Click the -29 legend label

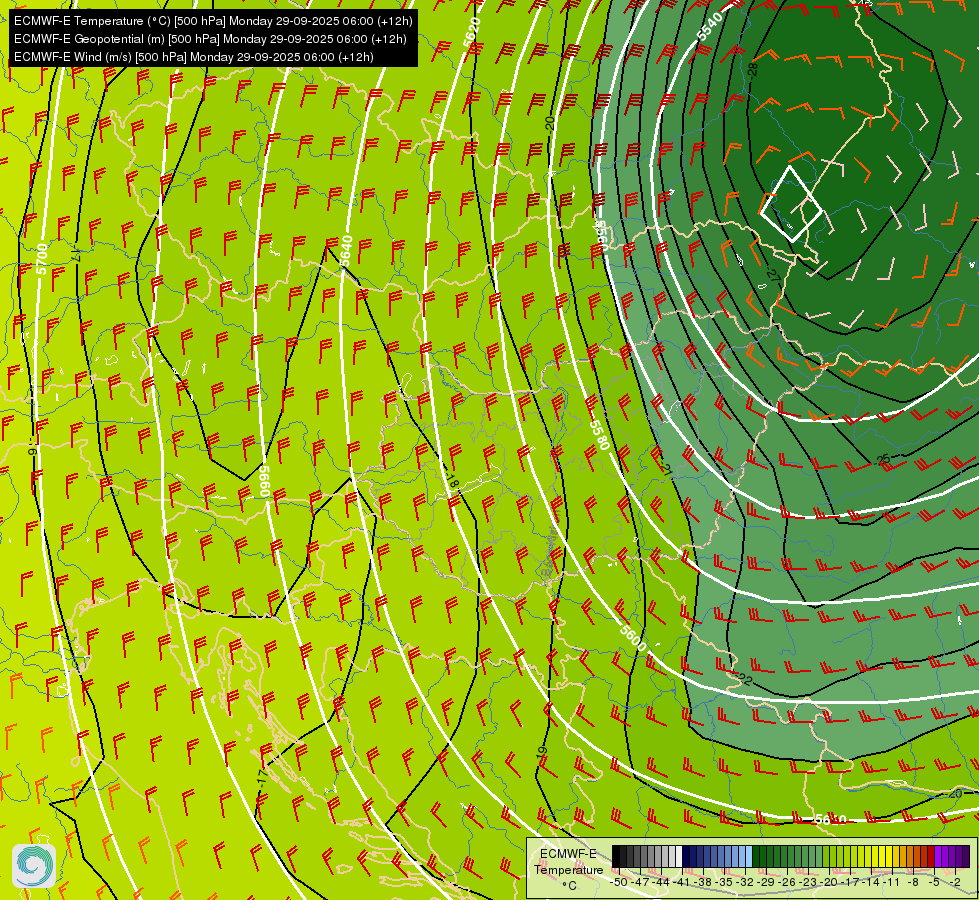765,883
